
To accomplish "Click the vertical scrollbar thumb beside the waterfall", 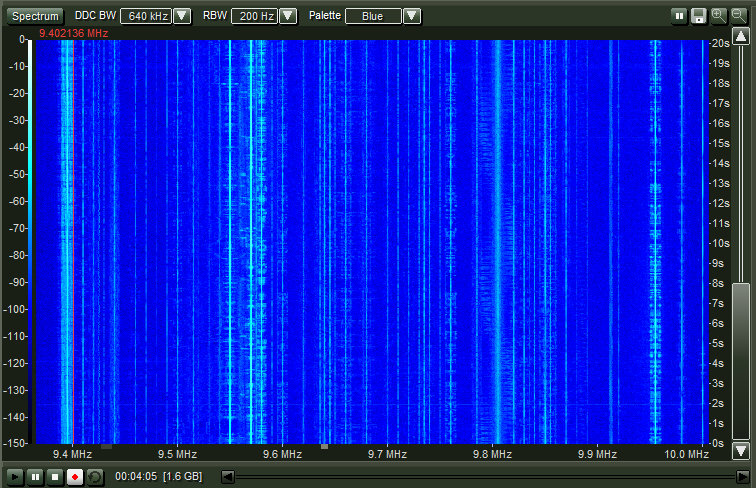I will click(741, 361).
